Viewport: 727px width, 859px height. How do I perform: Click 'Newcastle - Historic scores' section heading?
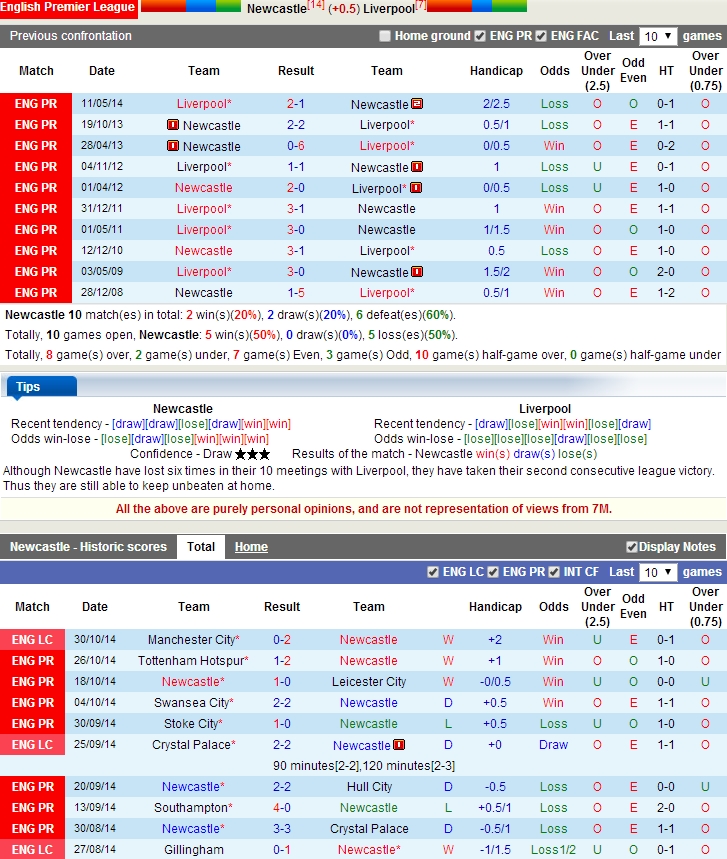pos(88,547)
